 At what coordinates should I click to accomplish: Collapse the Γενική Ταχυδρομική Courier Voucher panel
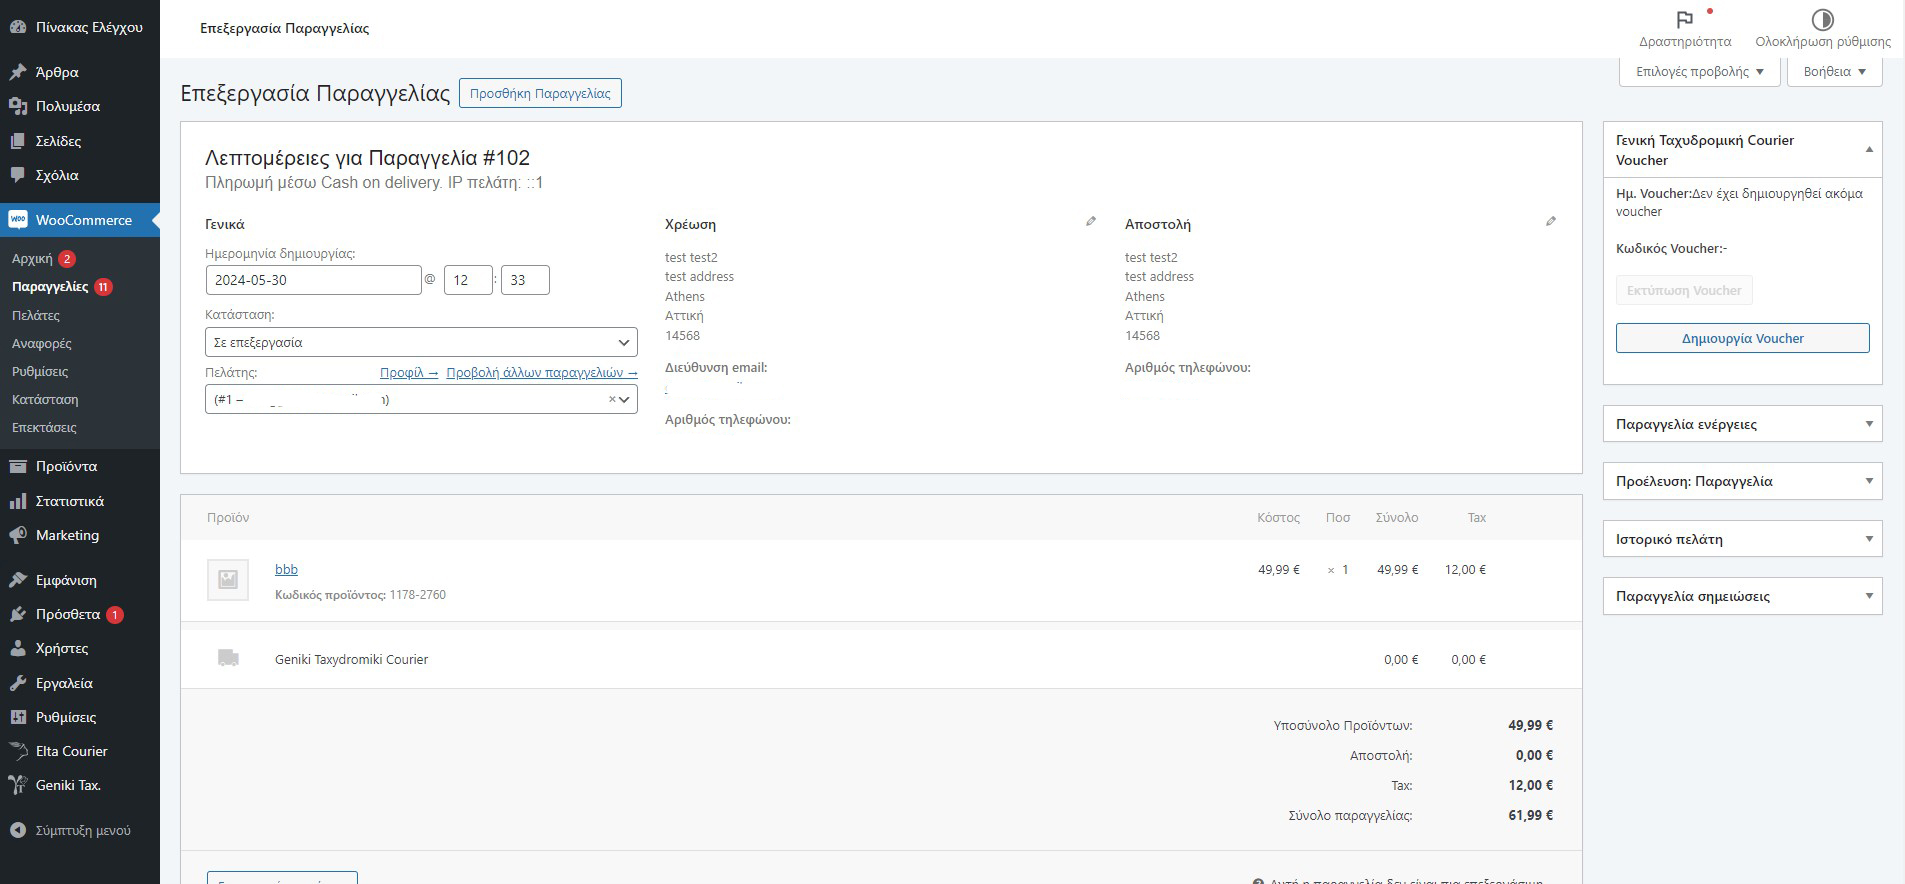1869,150
